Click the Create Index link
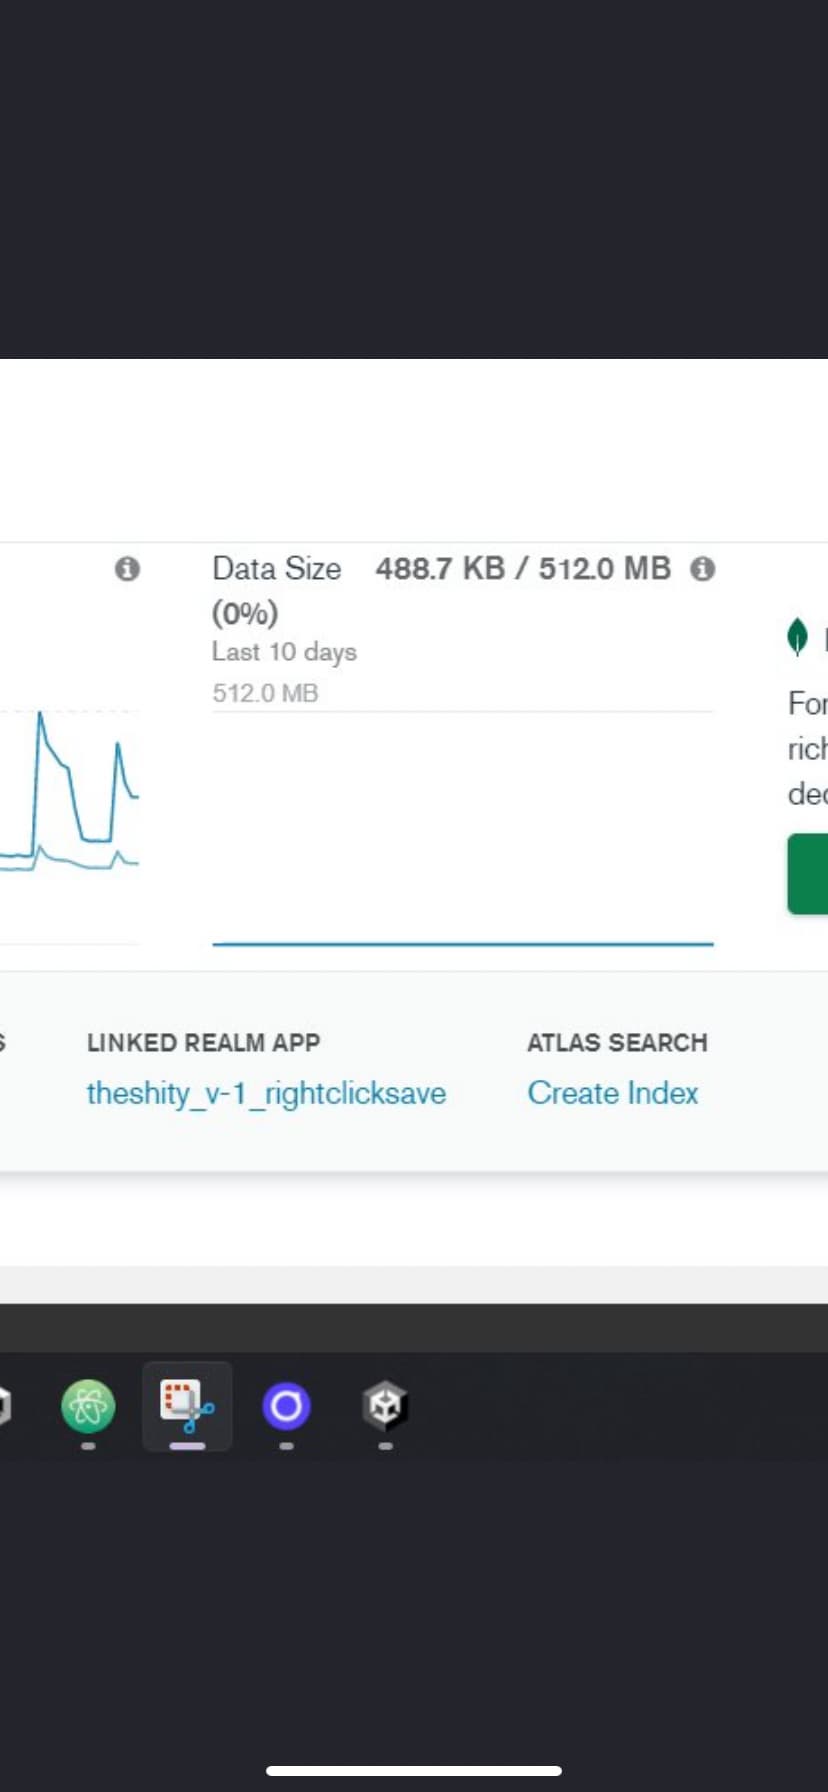Screen dimensions: 828x1792 click(x=612, y=1093)
